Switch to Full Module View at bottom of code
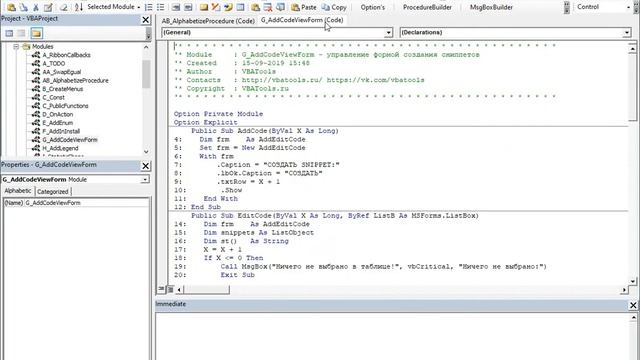 coord(170,289)
